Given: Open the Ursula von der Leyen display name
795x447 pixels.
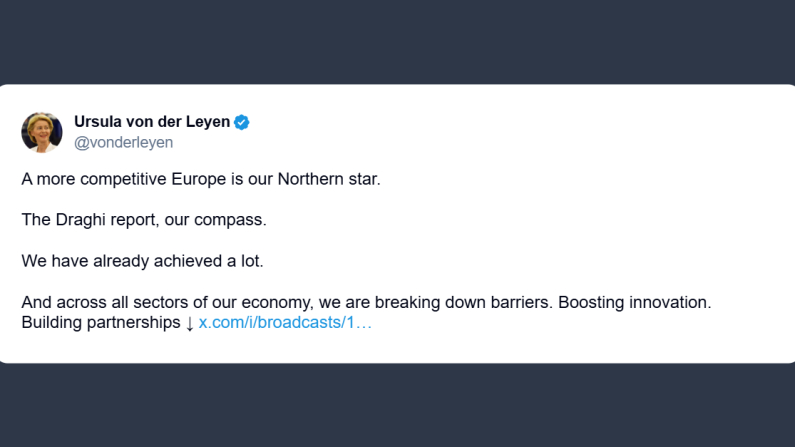Looking at the screenshot, I should point(152,122).
